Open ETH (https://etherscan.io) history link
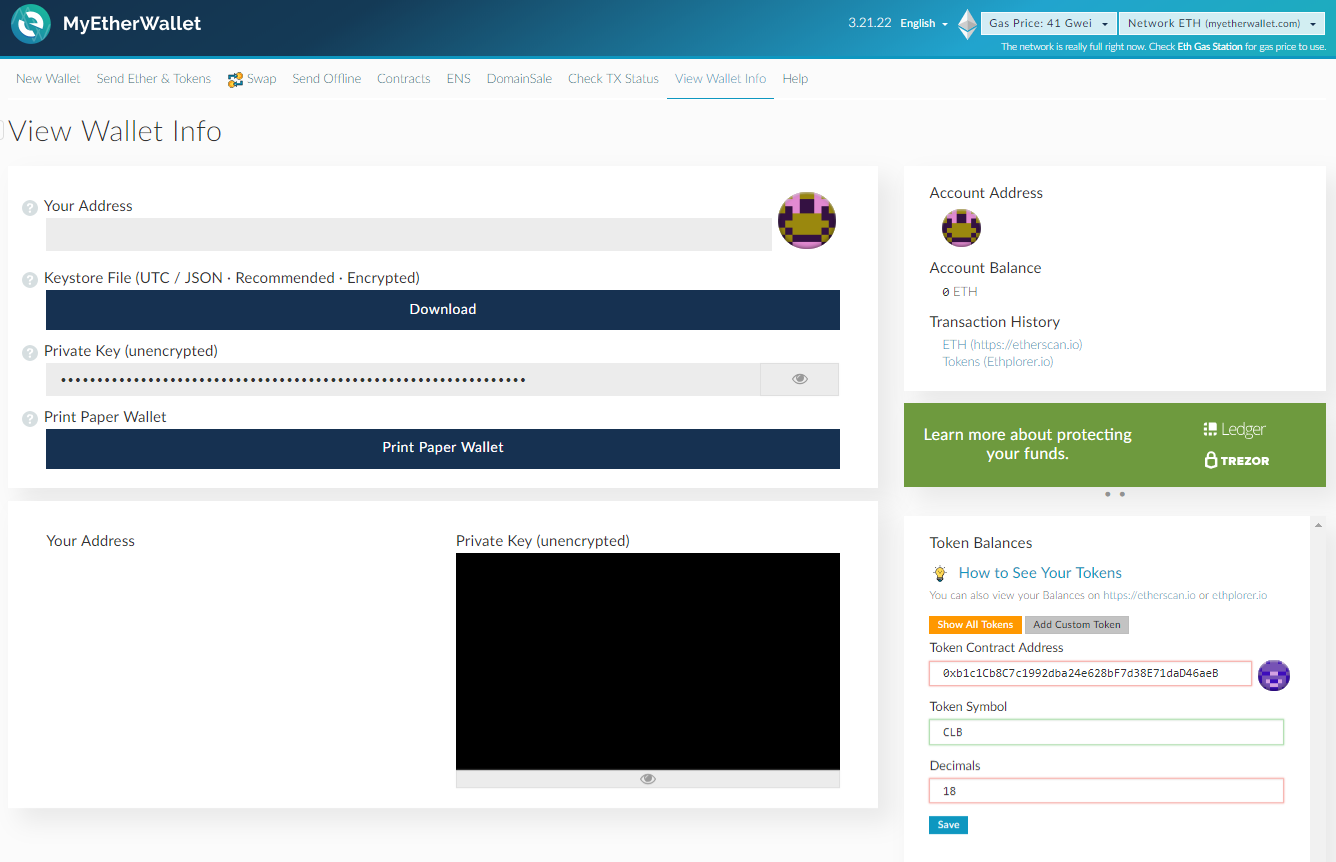 point(1012,344)
